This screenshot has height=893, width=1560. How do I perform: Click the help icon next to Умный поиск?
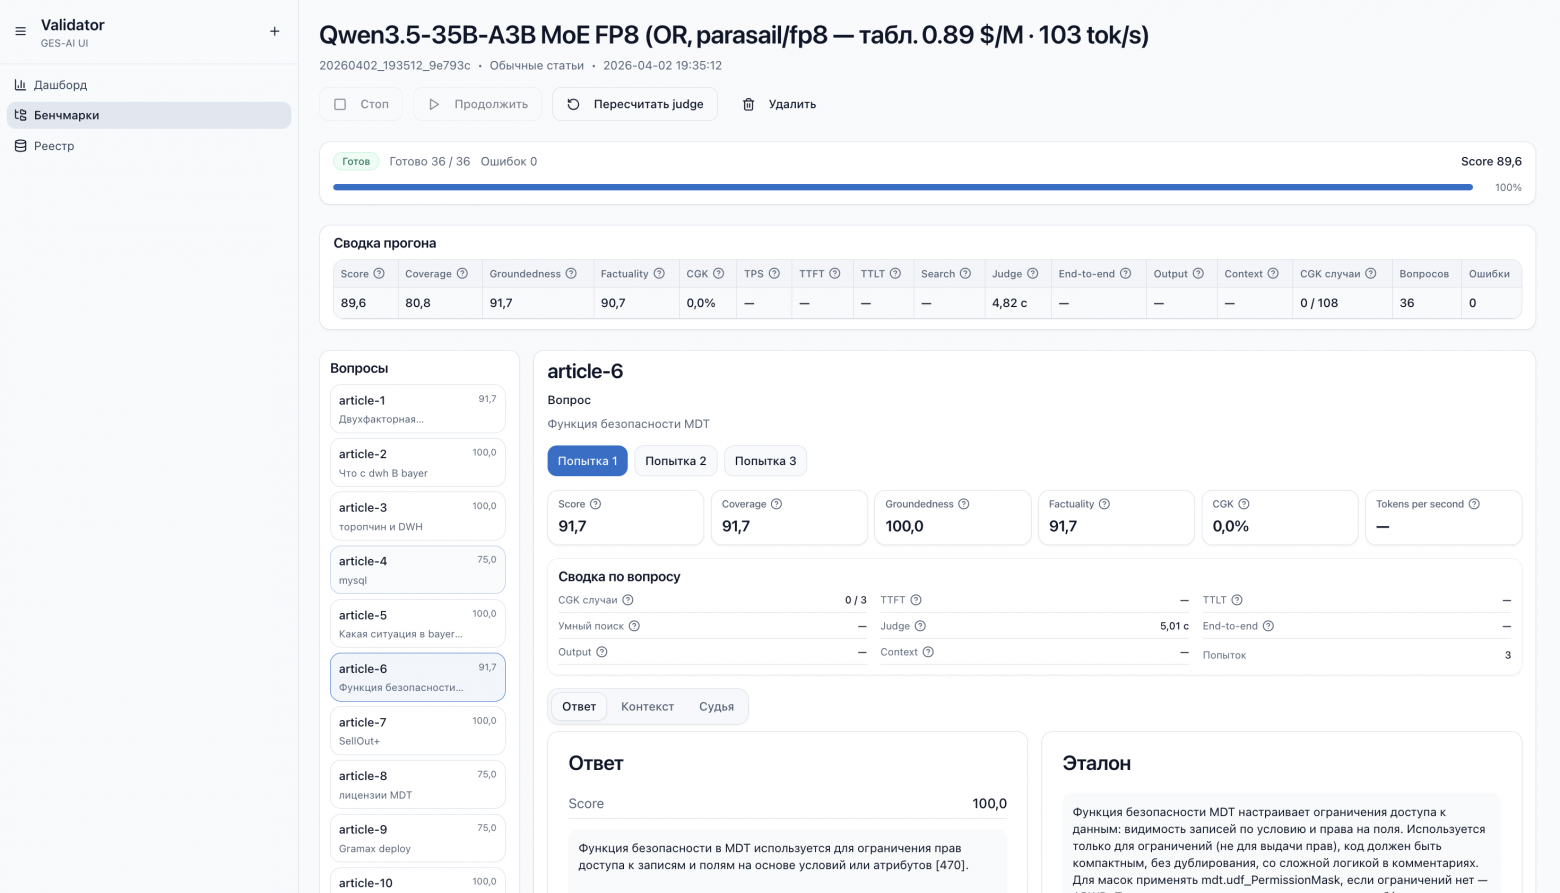[634, 626]
